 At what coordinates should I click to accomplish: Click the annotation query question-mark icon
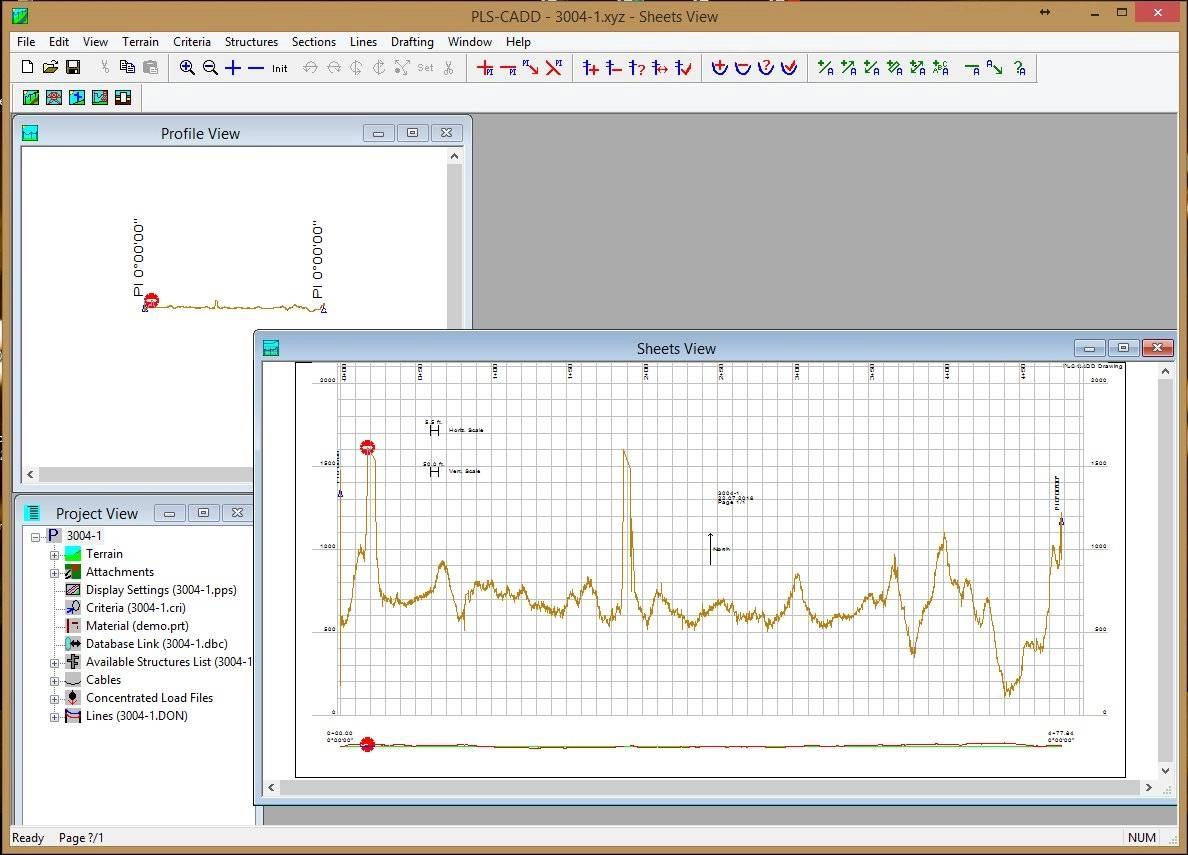1020,67
